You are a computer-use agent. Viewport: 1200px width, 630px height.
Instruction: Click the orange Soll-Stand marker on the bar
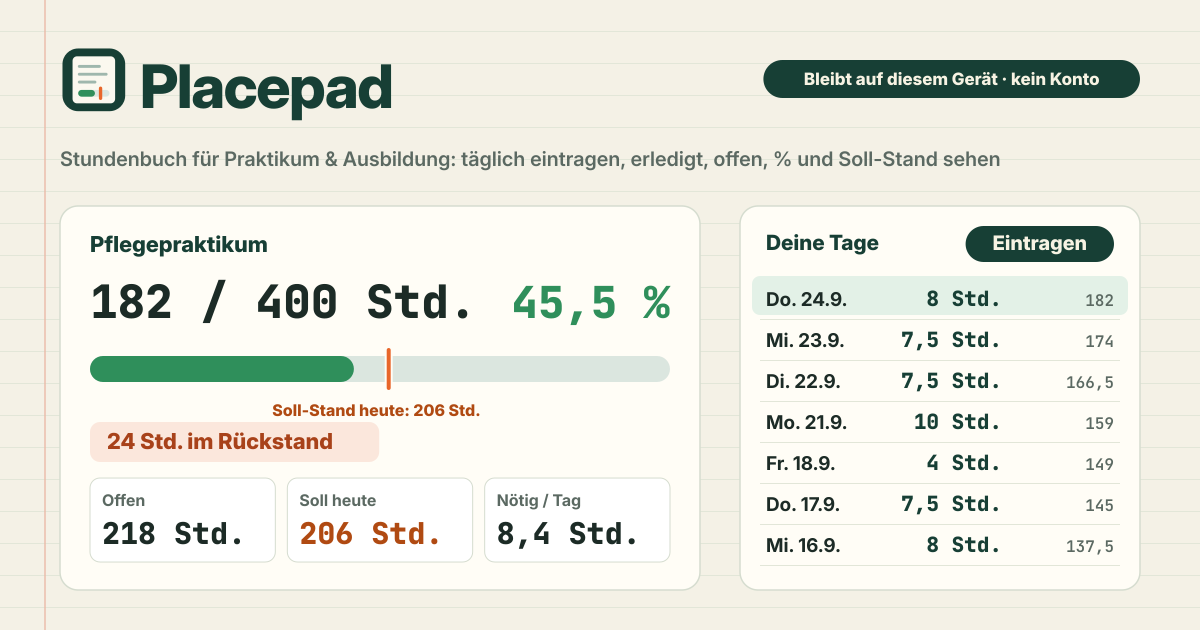[x=388, y=369]
